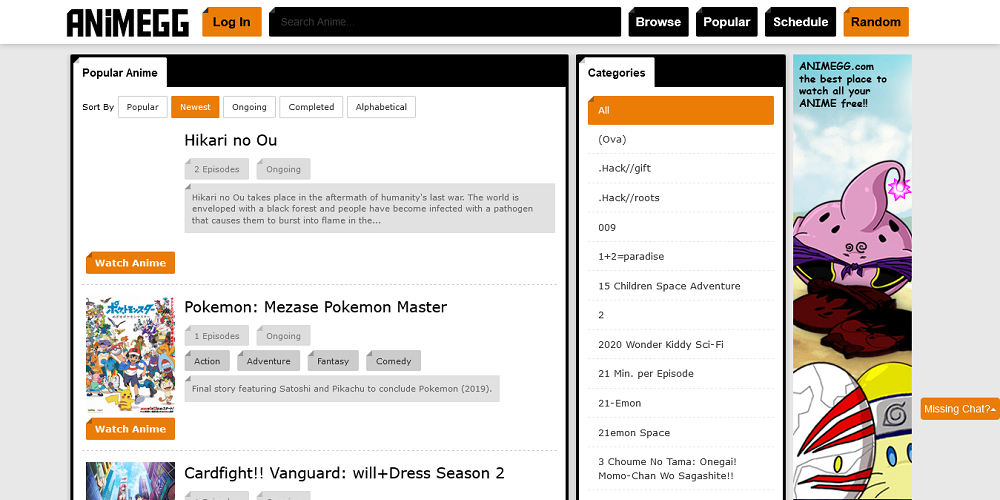Select the .Hack//roots category
Screen dimensions: 1000x500
680,198
